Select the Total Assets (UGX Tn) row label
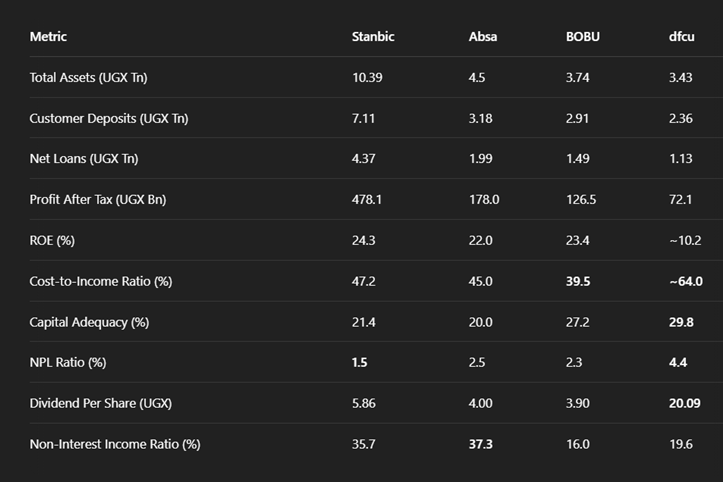The width and height of the screenshot is (723, 482). click(x=89, y=77)
